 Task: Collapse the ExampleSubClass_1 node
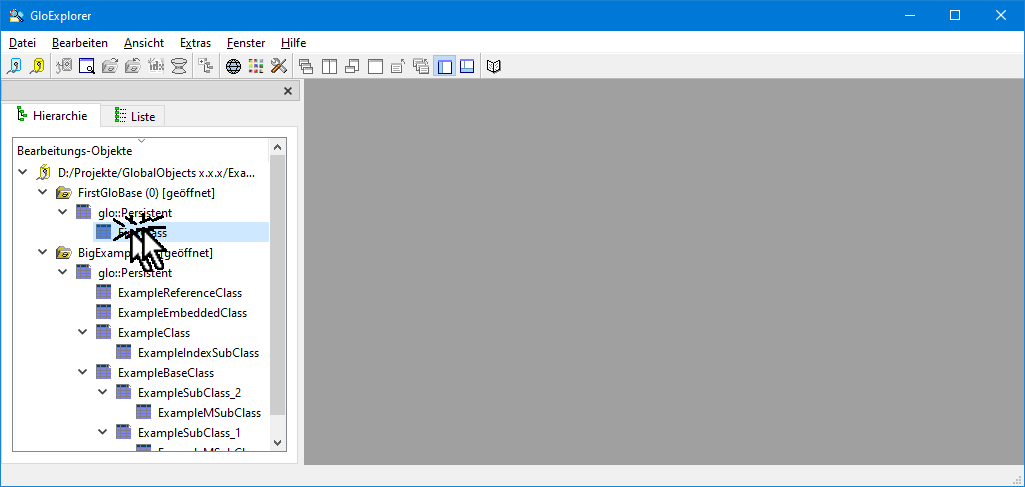[x=103, y=432]
